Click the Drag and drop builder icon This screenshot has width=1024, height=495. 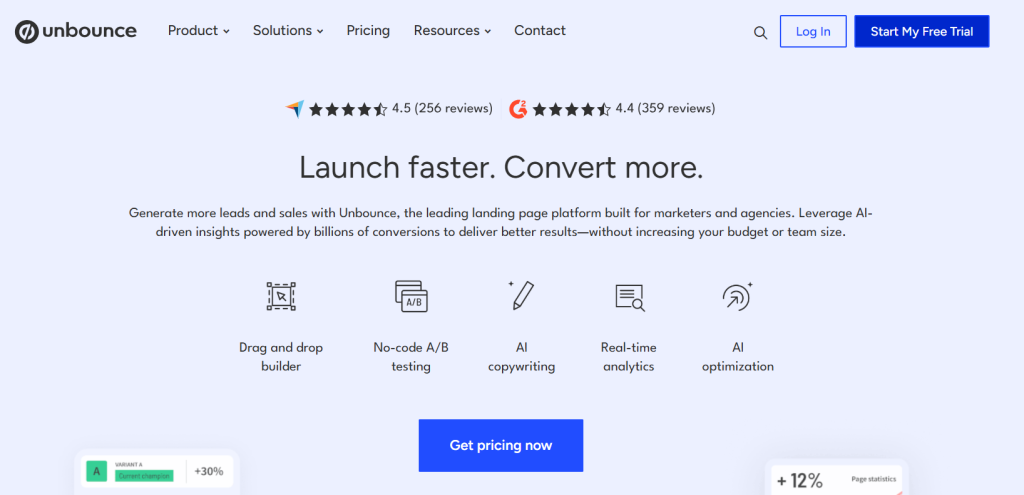pyautogui.click(x=281, y=296)
